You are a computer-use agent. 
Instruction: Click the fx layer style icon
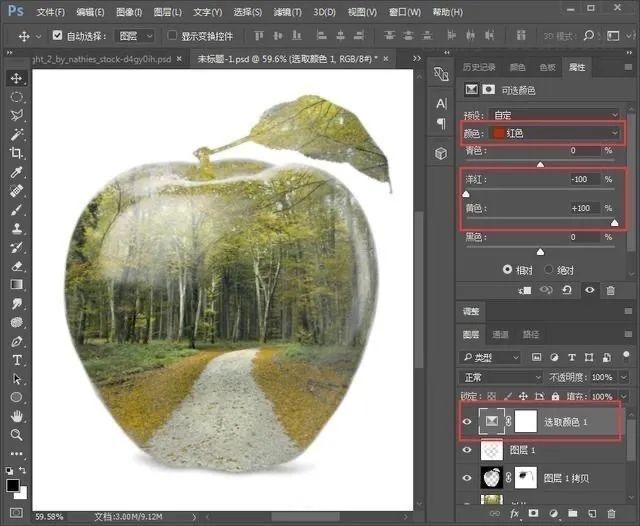pos(516,513)
